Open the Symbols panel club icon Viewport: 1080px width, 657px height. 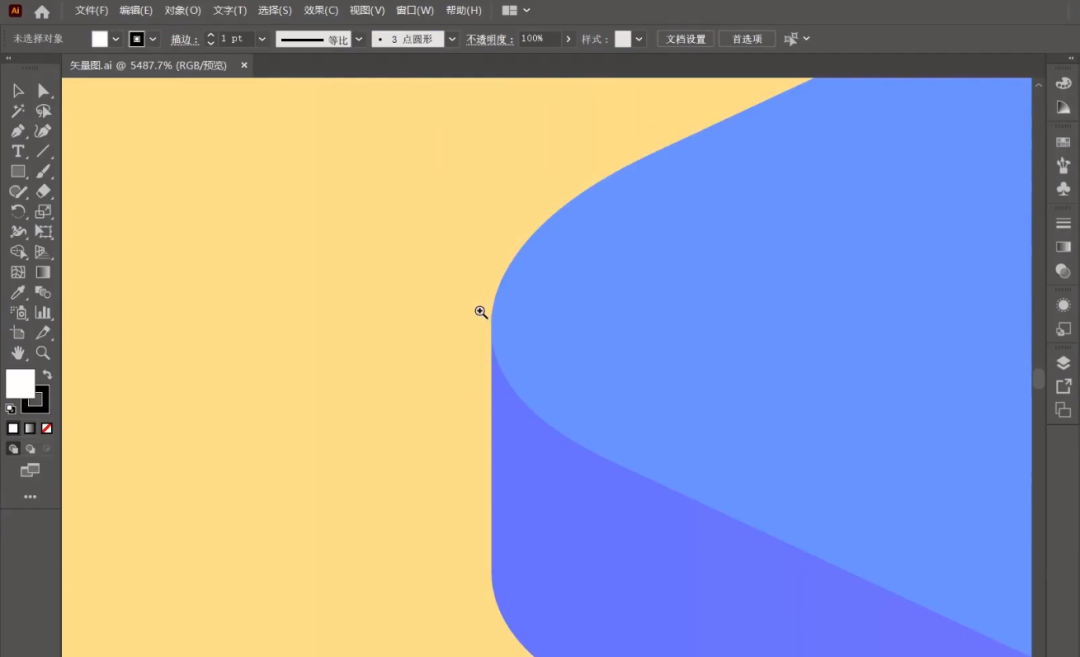[1063, 188]
